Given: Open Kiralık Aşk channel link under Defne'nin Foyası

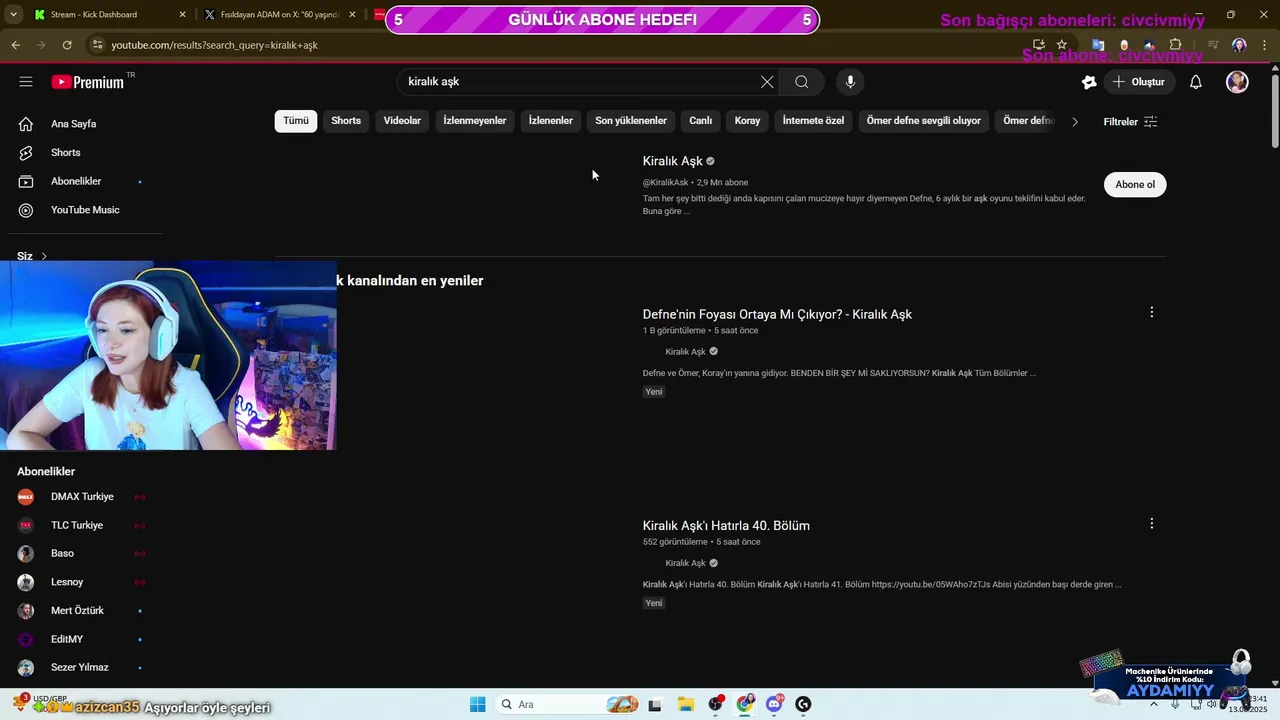Looking at the screenshot, I should [x=685, y=352].
